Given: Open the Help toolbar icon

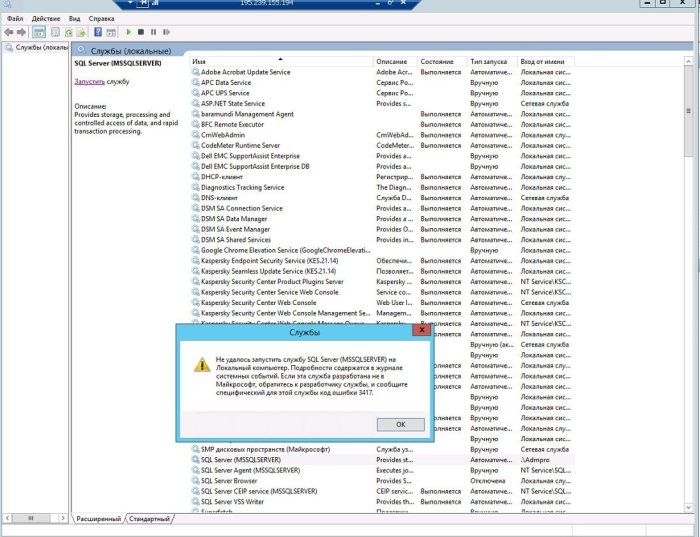Looking at the screenshot, I should (x=98, y=32).
